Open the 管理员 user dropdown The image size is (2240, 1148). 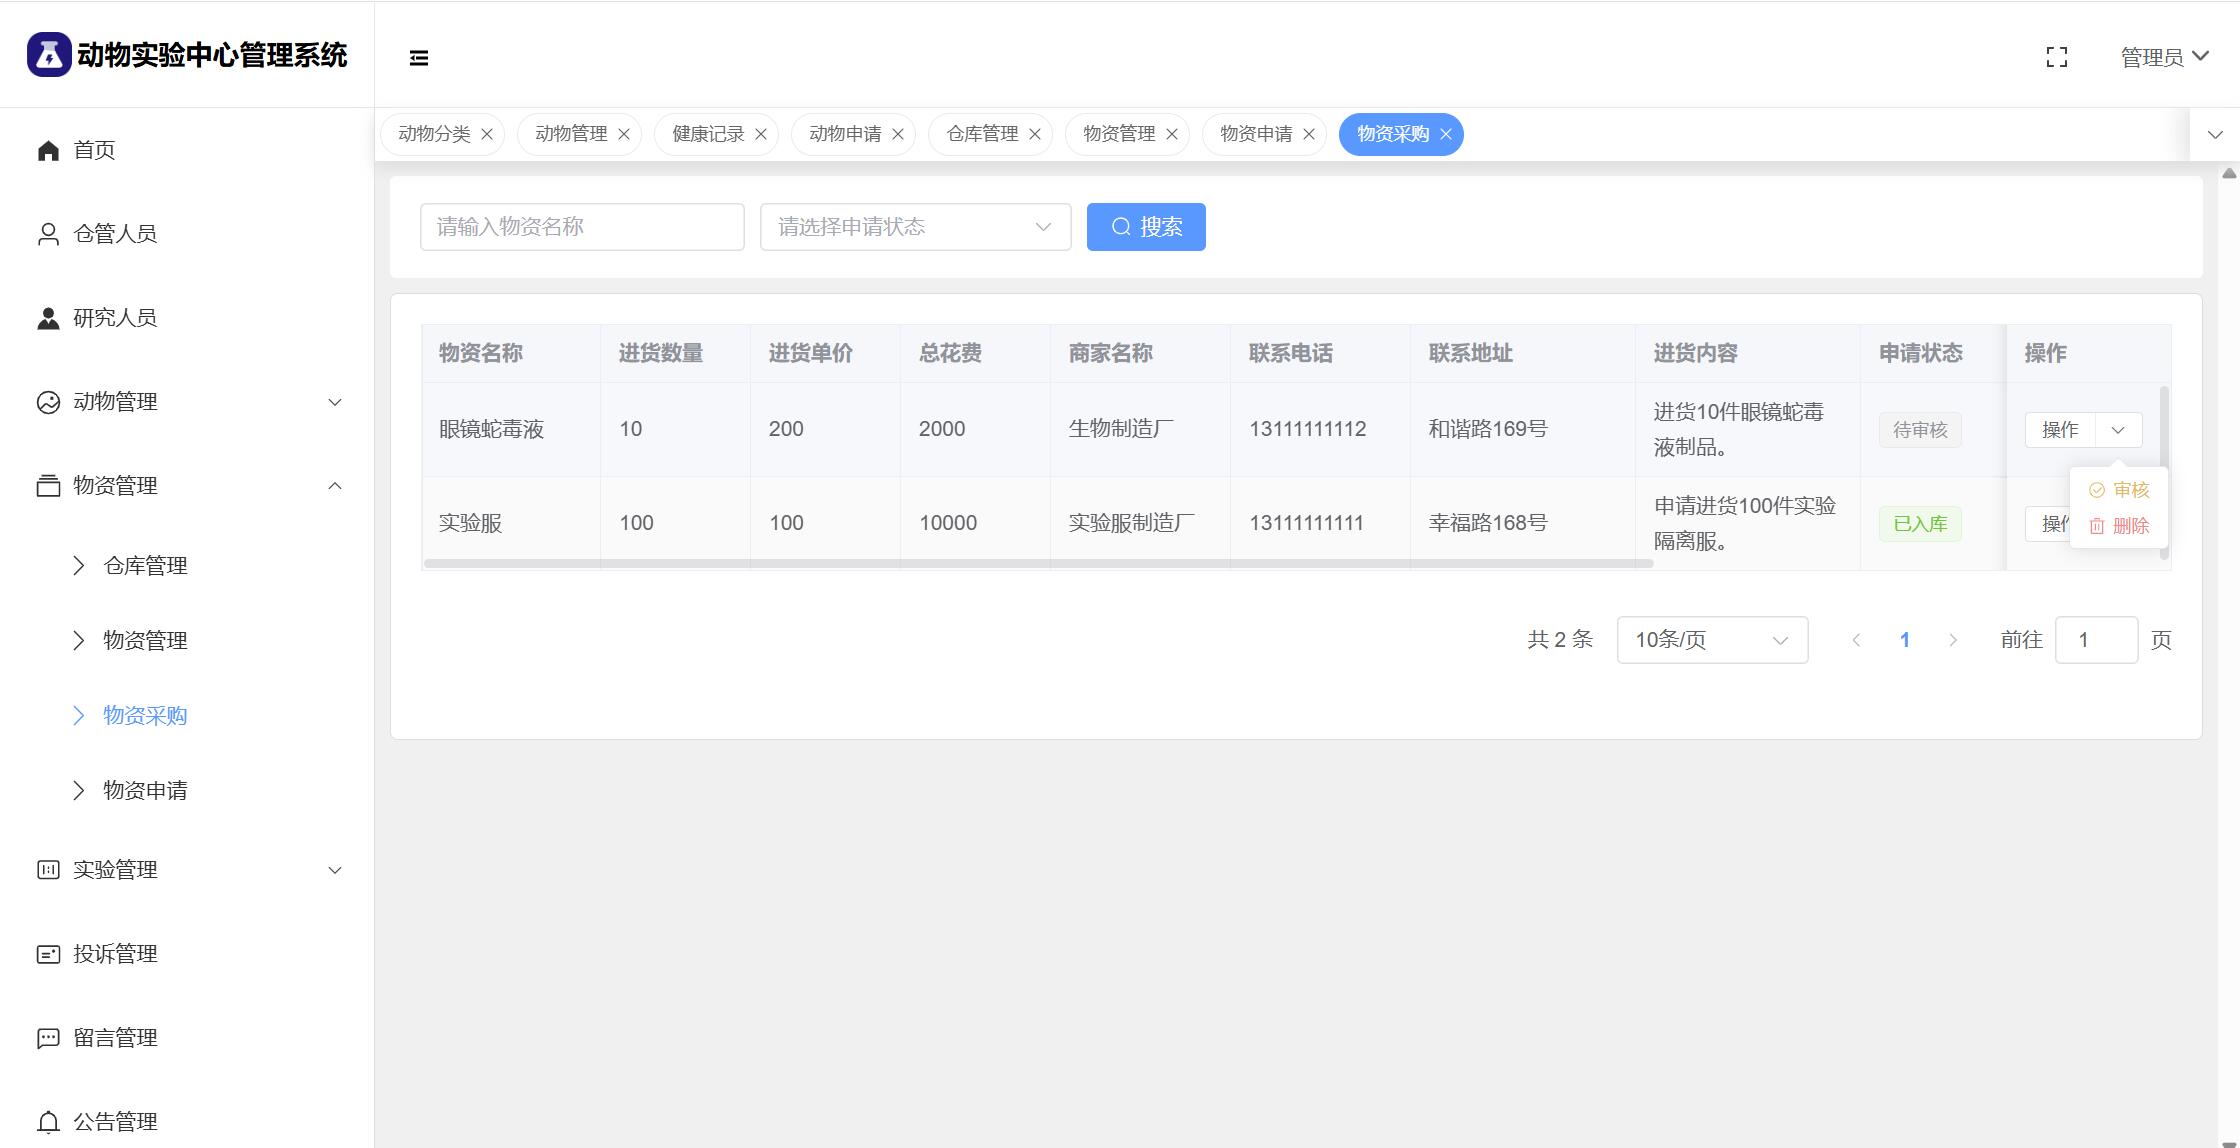tap(2164, 58)
